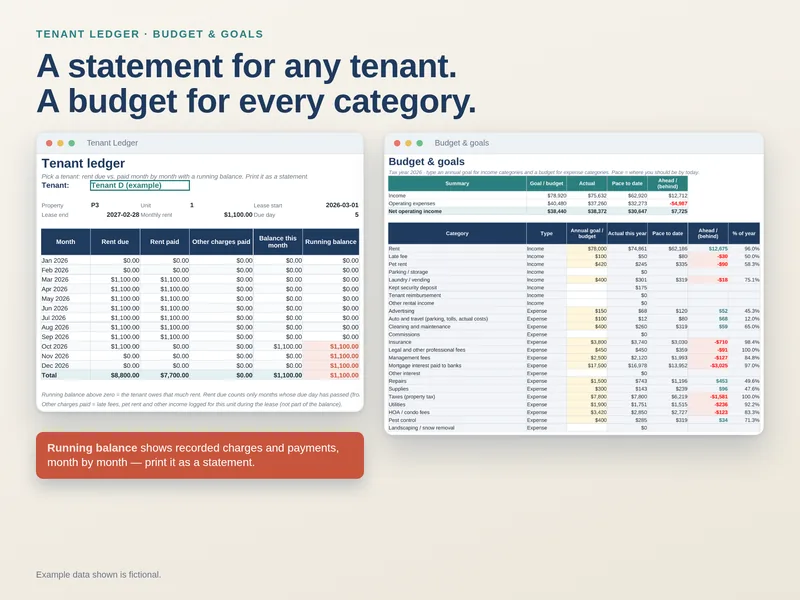Select the Category column header
800x600 pixels.
(x=457, y=234)
